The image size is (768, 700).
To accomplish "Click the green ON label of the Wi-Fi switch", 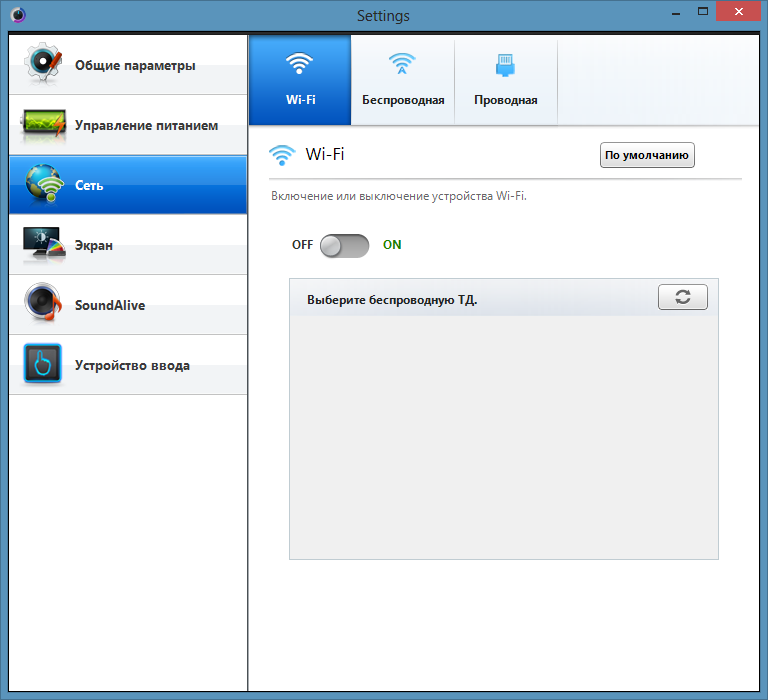I will tap(392, 245).
